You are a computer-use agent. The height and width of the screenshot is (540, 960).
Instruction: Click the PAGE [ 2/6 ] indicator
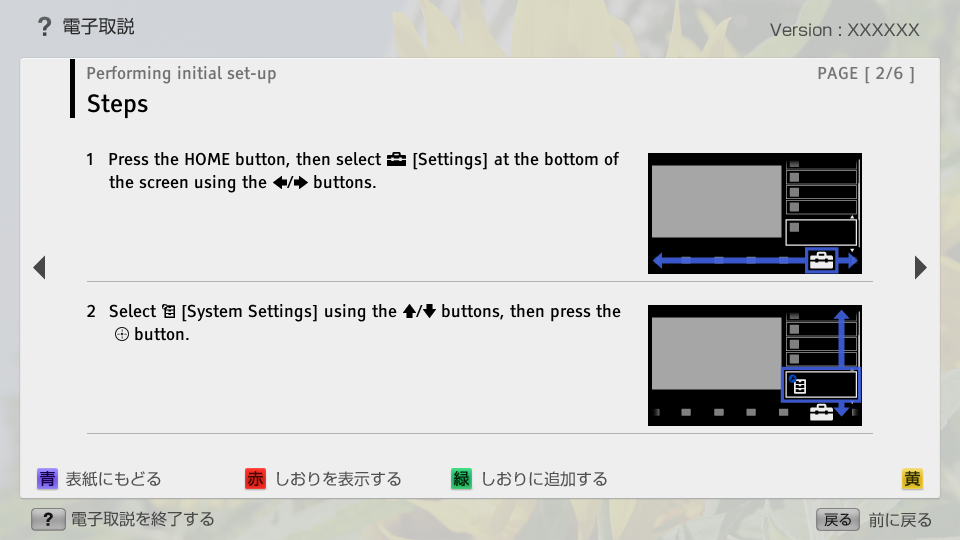(866, 73)
